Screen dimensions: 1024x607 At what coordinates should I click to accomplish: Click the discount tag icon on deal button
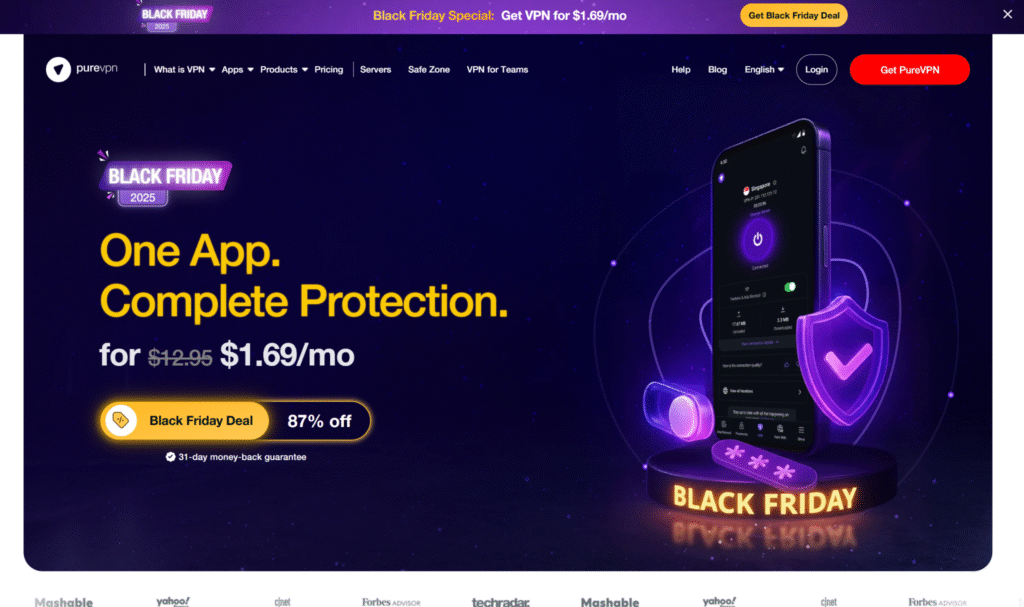pos(121,420)
